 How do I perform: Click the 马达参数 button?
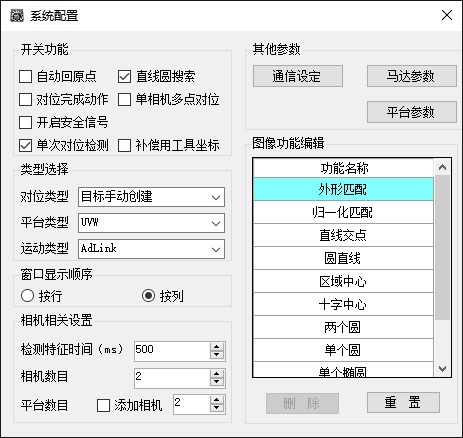tap(412, 76)
